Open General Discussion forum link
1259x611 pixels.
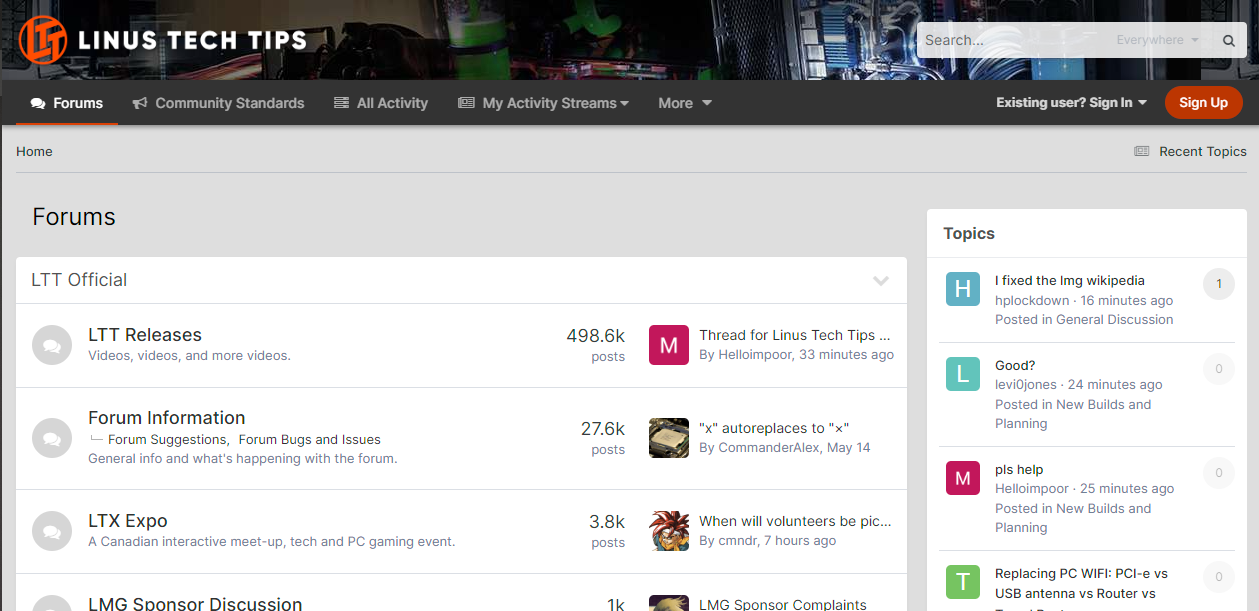tap(1115, 320)
